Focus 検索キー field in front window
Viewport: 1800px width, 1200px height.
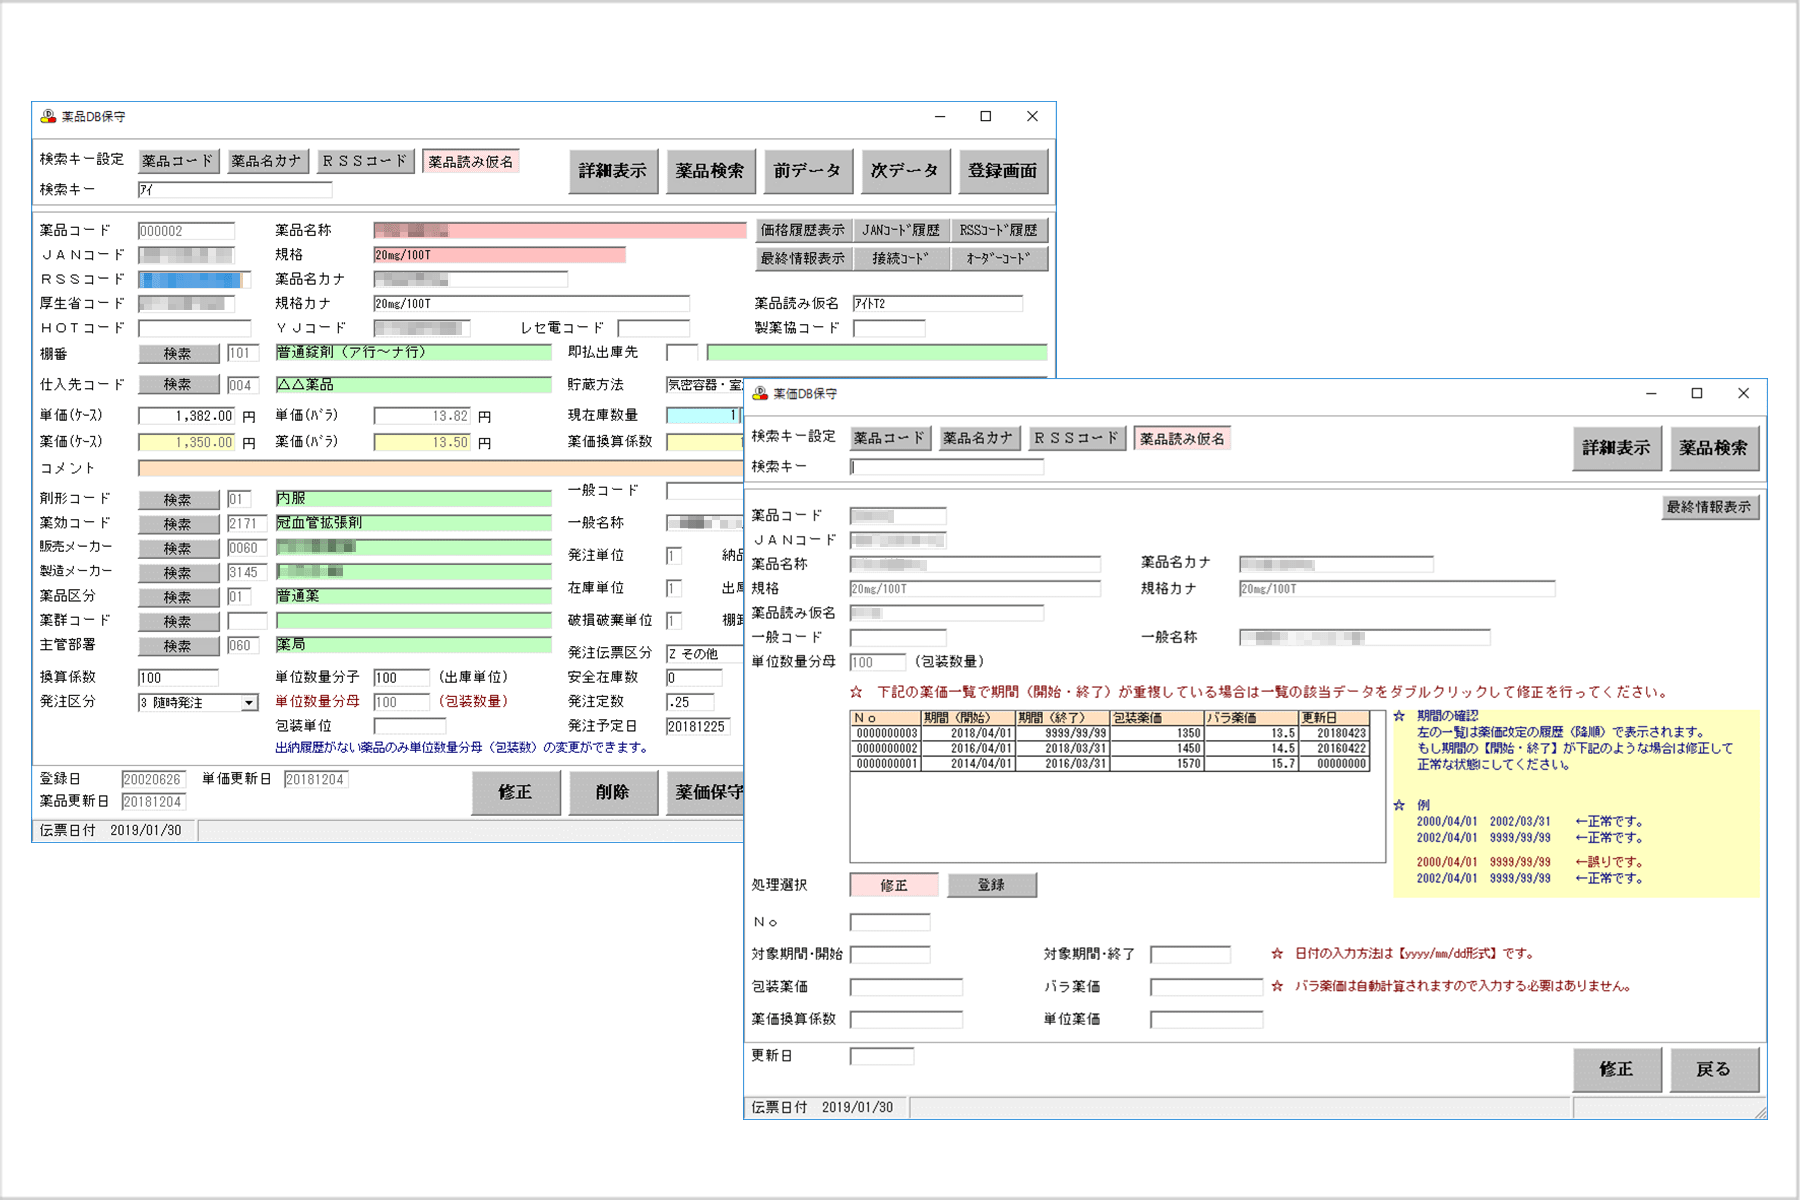tap(946, 467)
